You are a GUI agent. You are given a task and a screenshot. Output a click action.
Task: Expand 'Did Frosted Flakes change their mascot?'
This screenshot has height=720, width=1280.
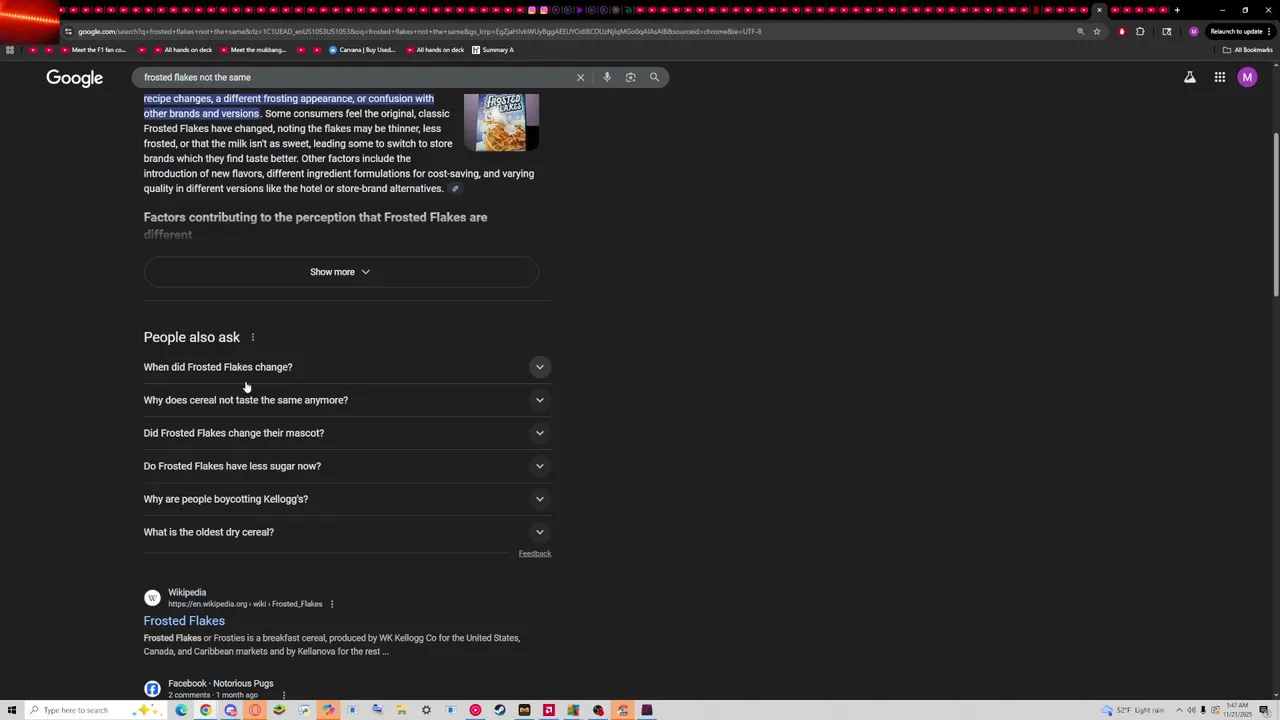click(347, 433)
